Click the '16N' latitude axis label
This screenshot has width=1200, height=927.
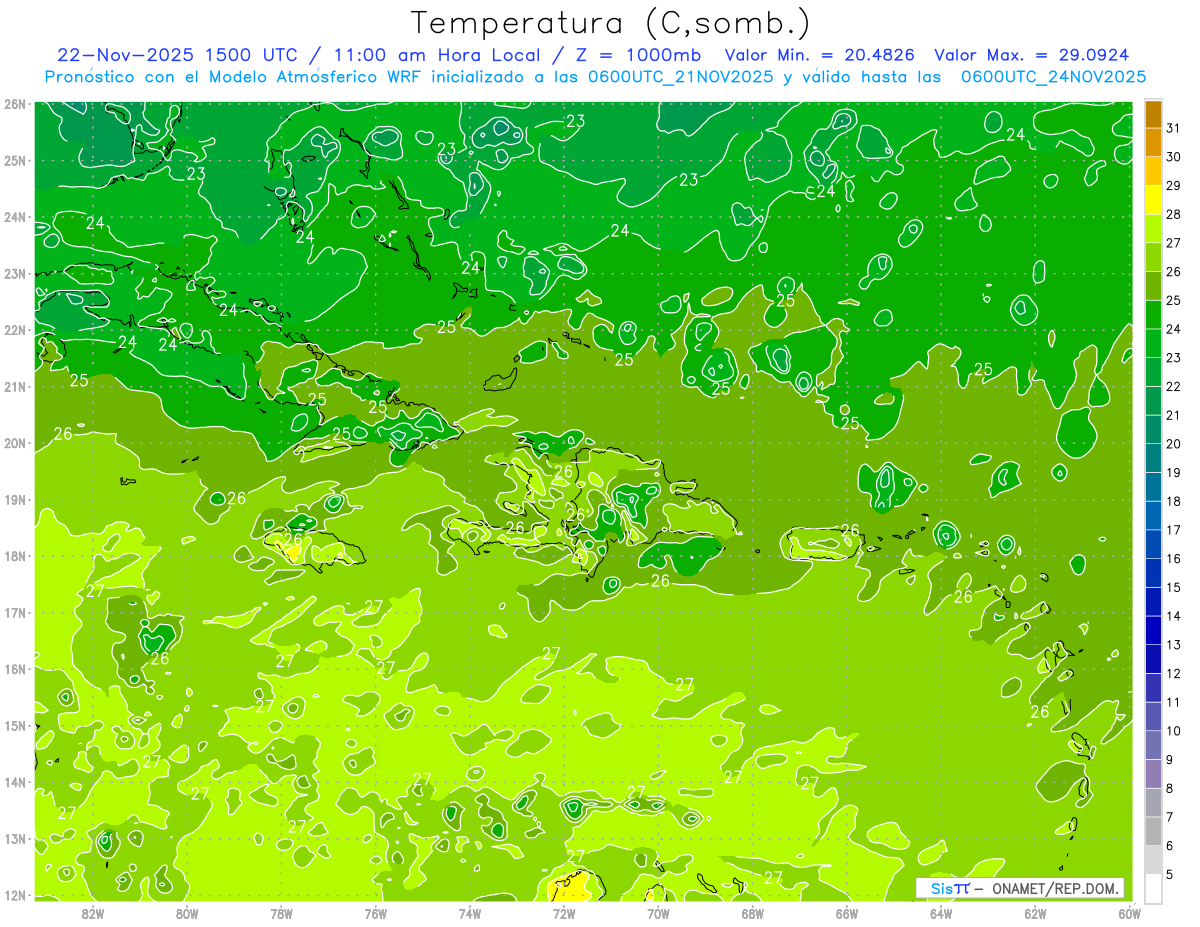point(14,669)
